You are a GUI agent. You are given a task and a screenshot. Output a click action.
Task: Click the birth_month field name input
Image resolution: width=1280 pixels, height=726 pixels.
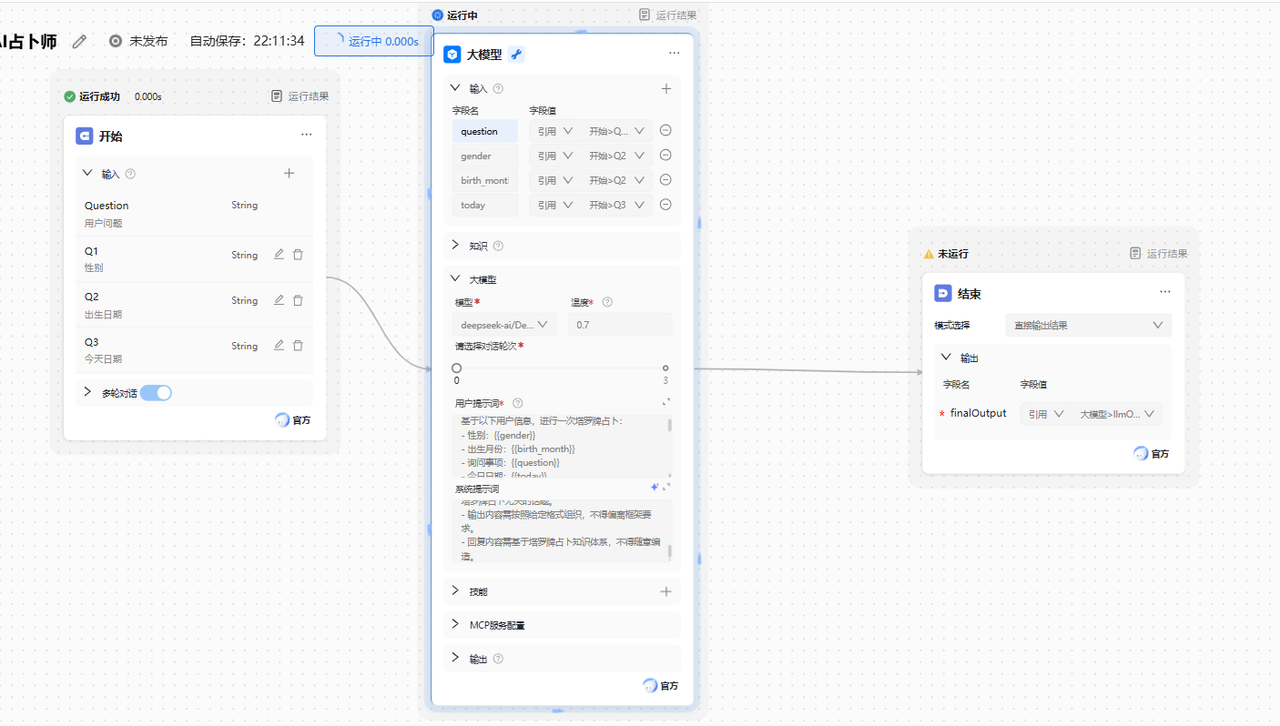pos(485,180)
